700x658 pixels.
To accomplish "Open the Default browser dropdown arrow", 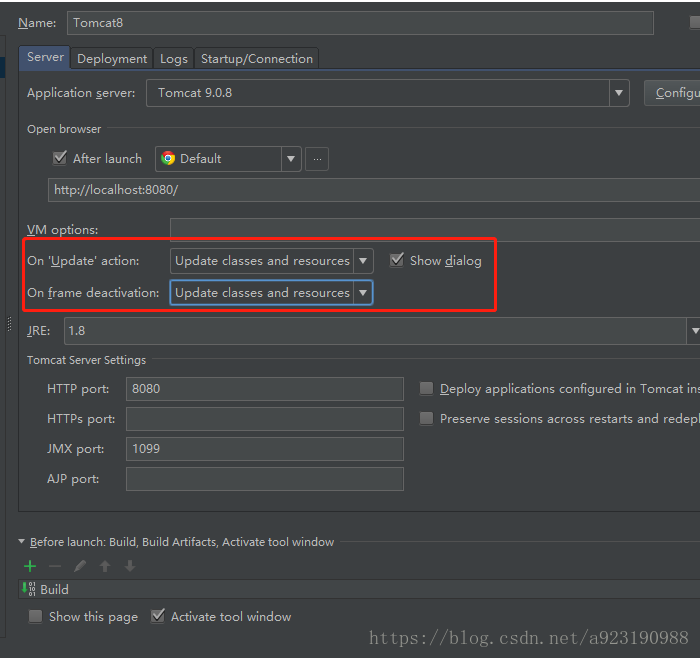I will [291, 159].
